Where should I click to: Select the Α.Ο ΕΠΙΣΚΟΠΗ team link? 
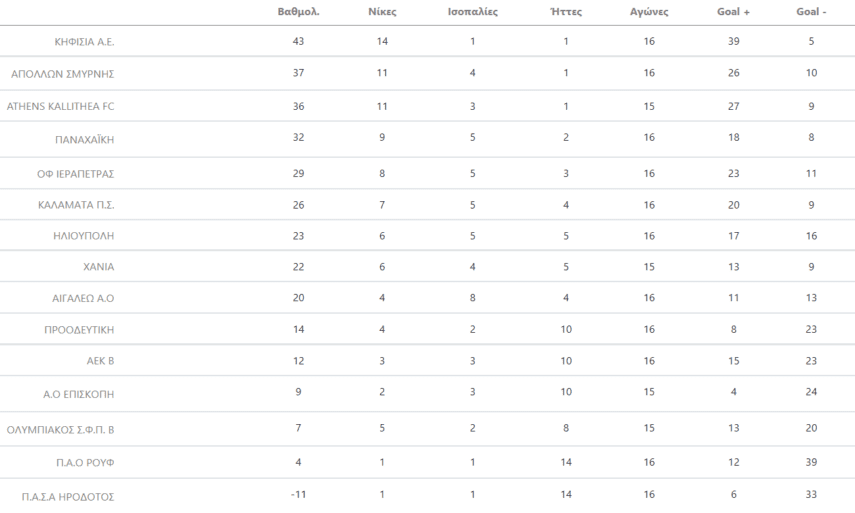coord(79,396)
